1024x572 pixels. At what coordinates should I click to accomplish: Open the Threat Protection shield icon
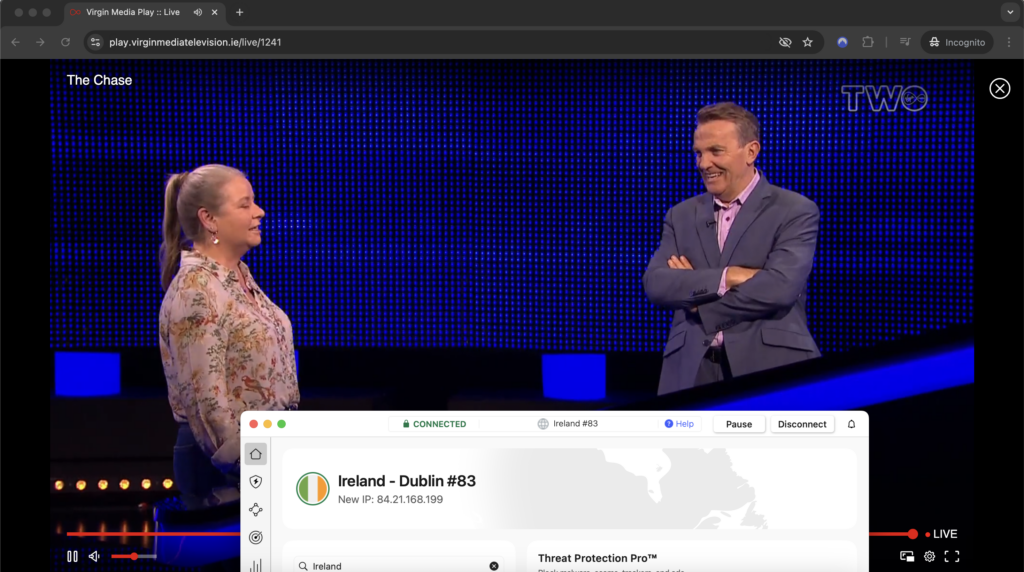[255, 482]
